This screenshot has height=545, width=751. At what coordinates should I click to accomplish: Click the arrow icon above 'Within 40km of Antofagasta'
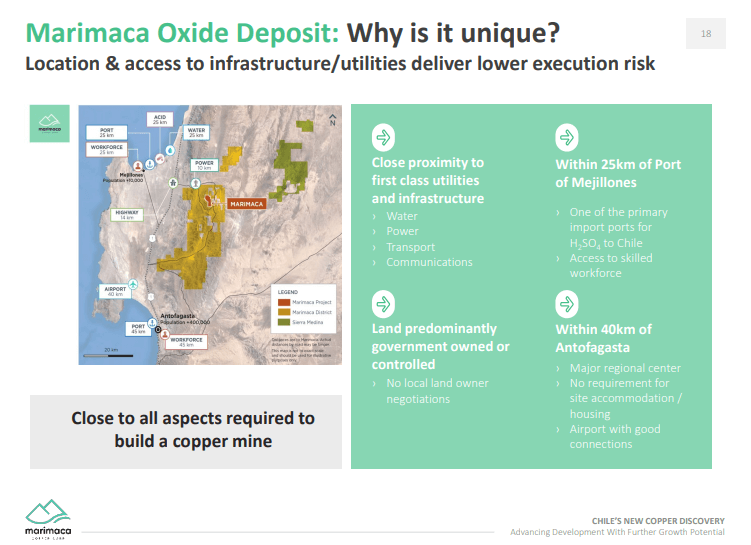(x=567, y=304)
